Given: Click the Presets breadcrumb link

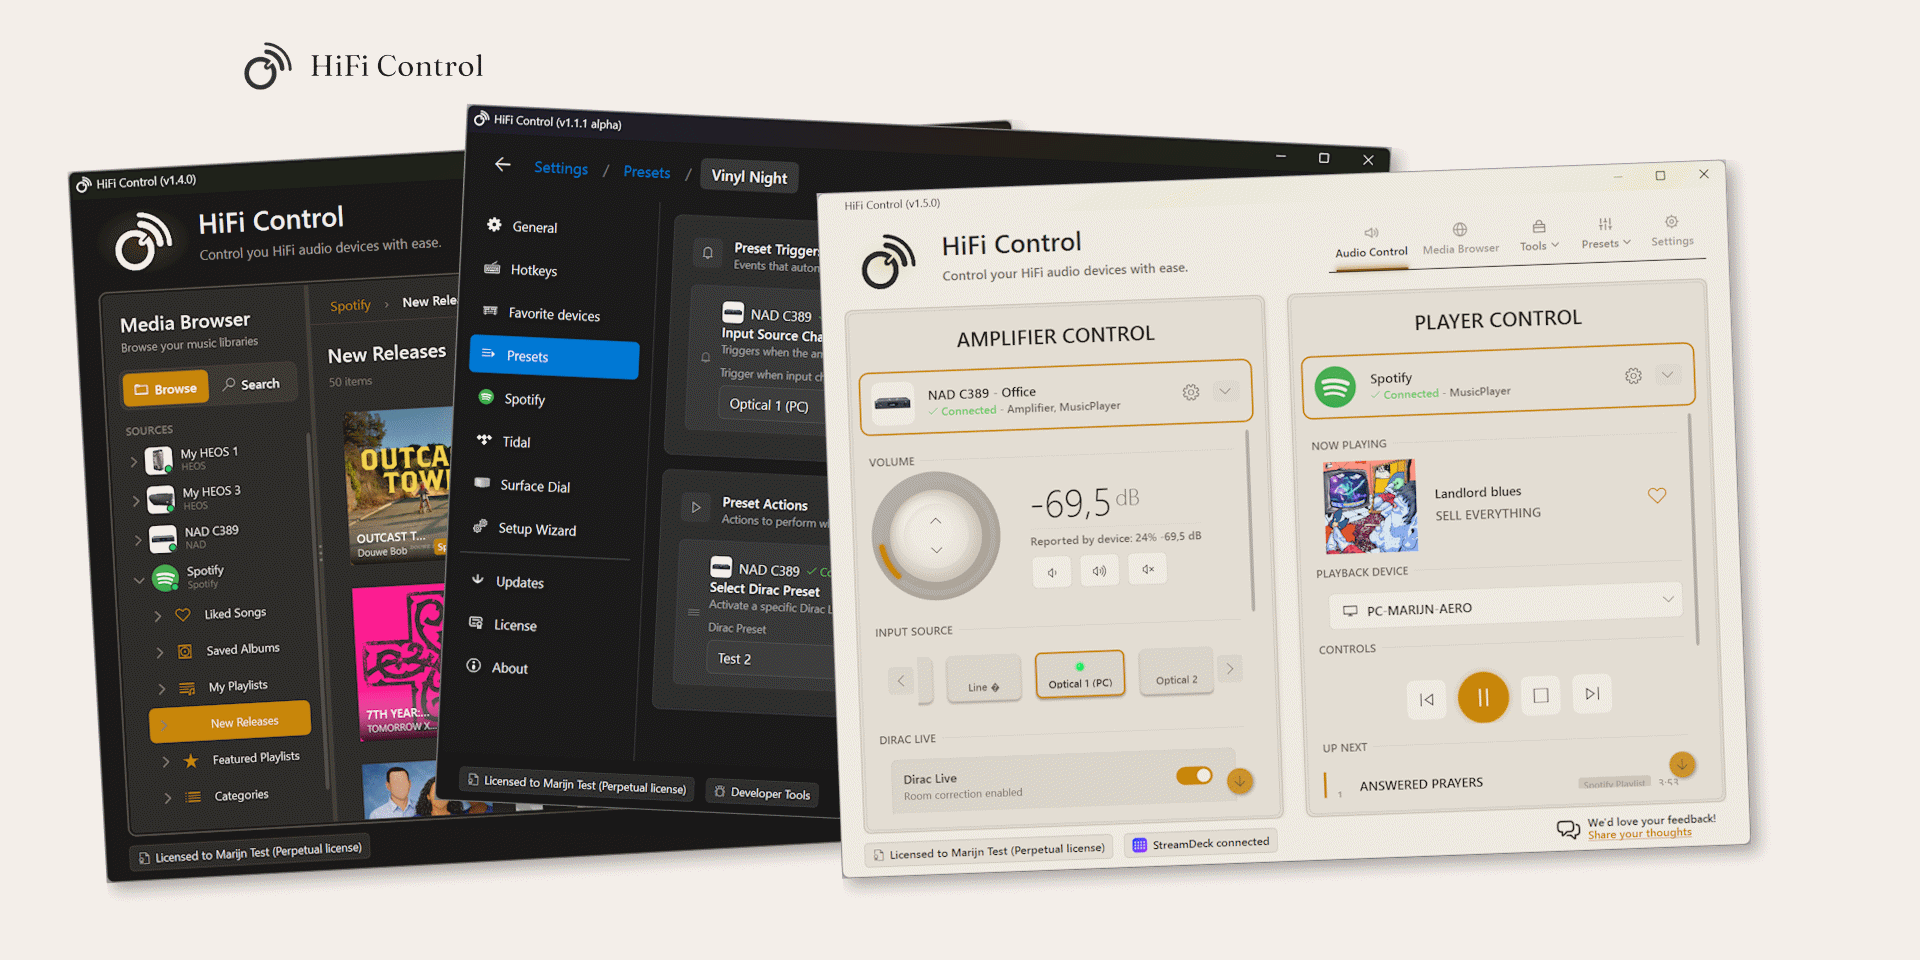Looking at the screenshot, I should click(x=647, y=172).
